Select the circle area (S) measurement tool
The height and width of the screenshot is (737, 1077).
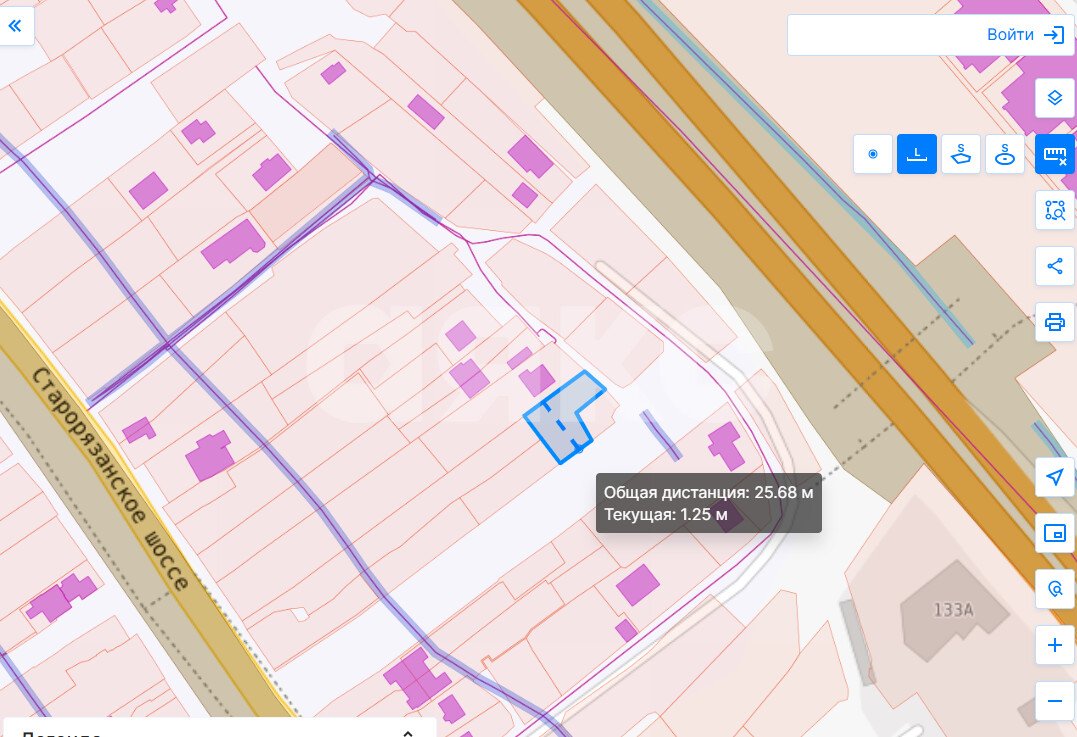pos(1005,154)
